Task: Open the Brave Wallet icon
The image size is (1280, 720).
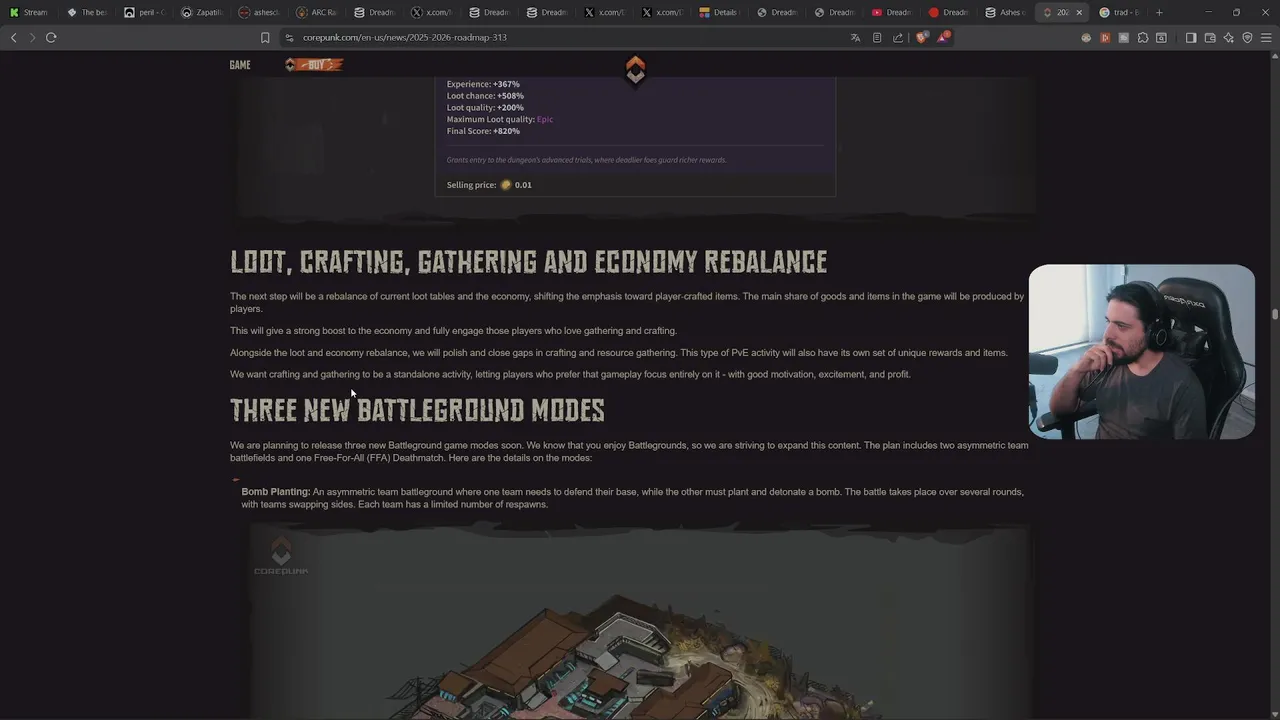Action: pos(1210,37)
